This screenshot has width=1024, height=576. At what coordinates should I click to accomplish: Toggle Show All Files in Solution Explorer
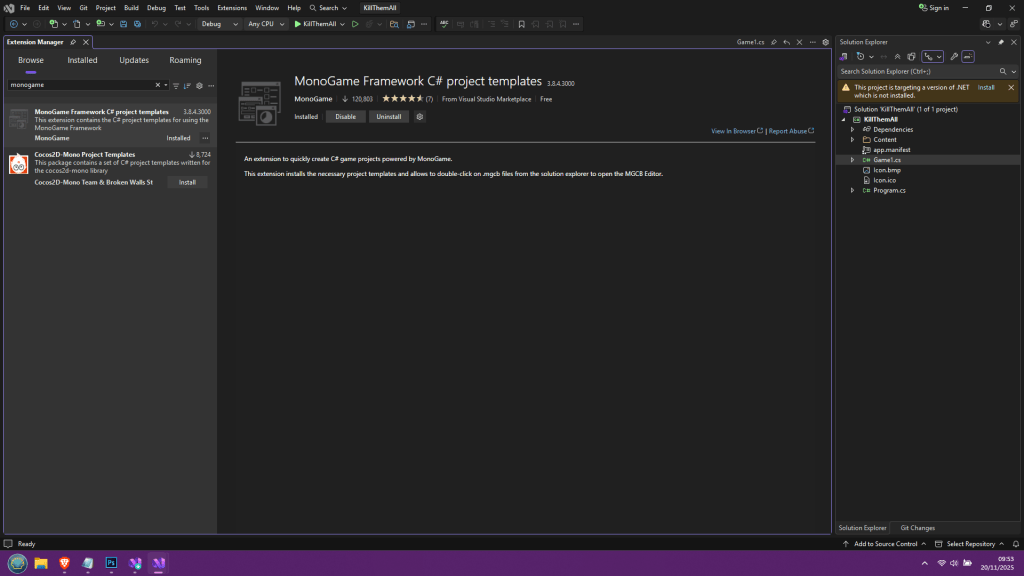(910, 57)
